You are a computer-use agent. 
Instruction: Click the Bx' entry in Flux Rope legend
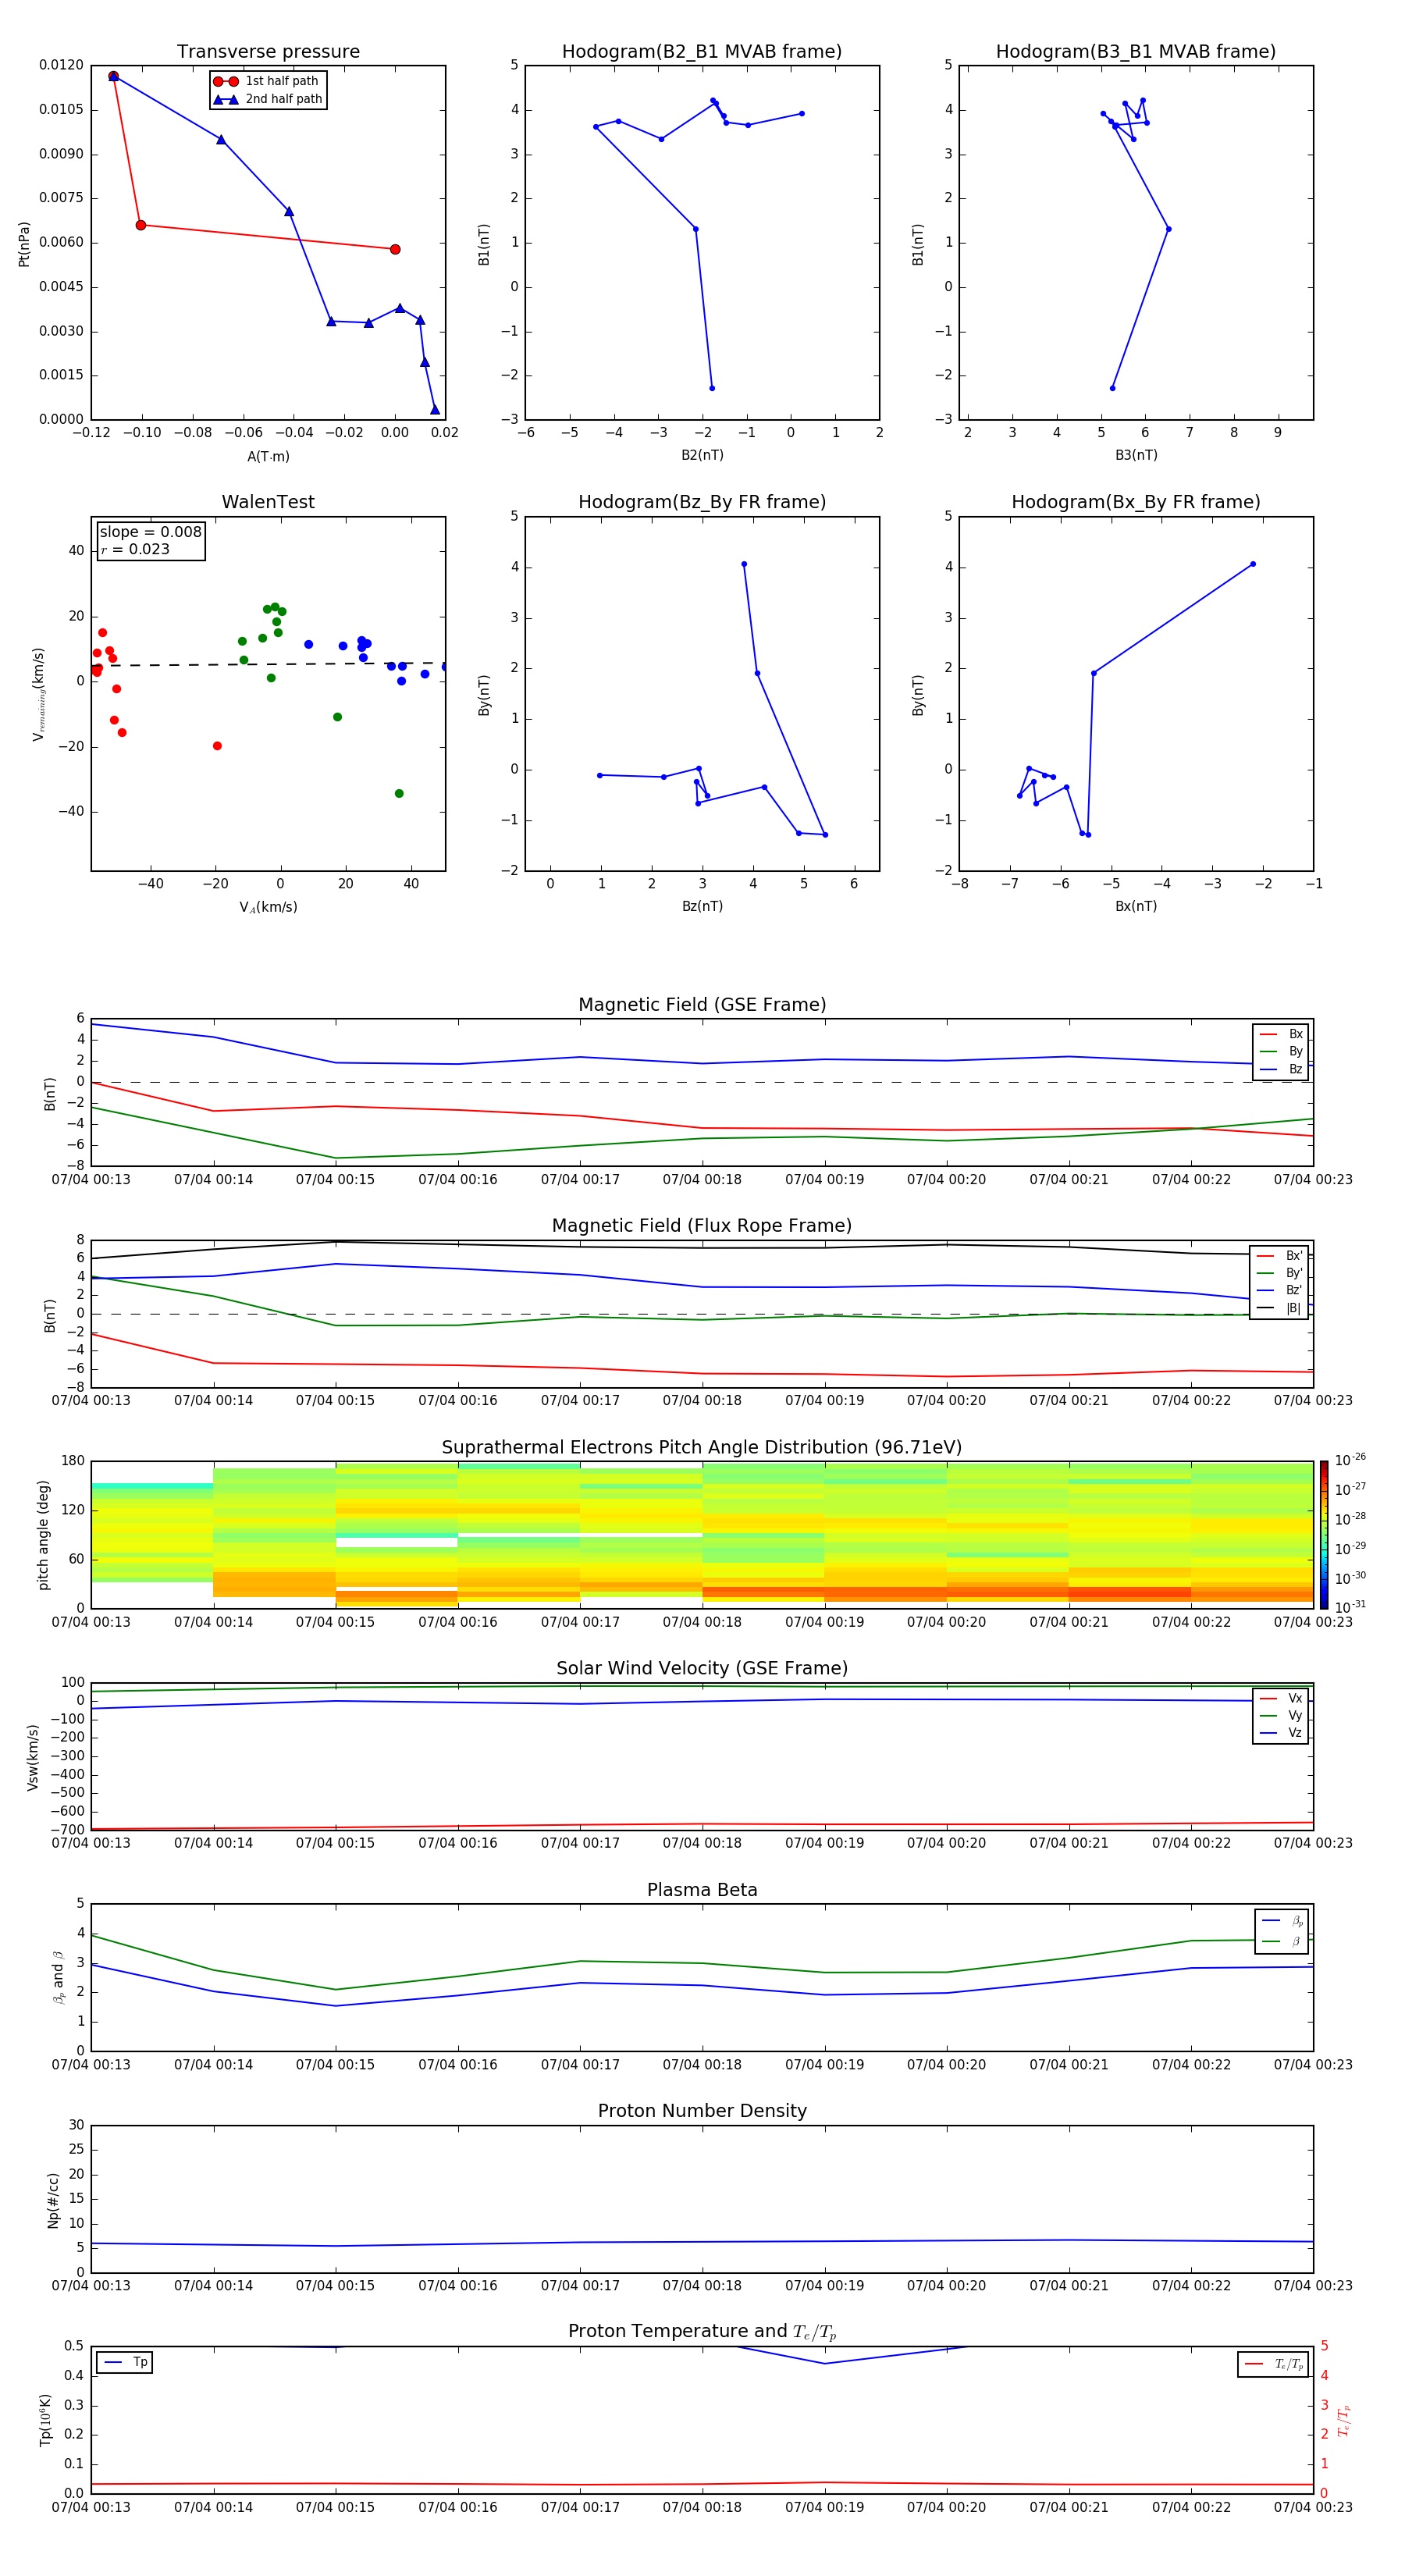click(x=1280, y=1255)
